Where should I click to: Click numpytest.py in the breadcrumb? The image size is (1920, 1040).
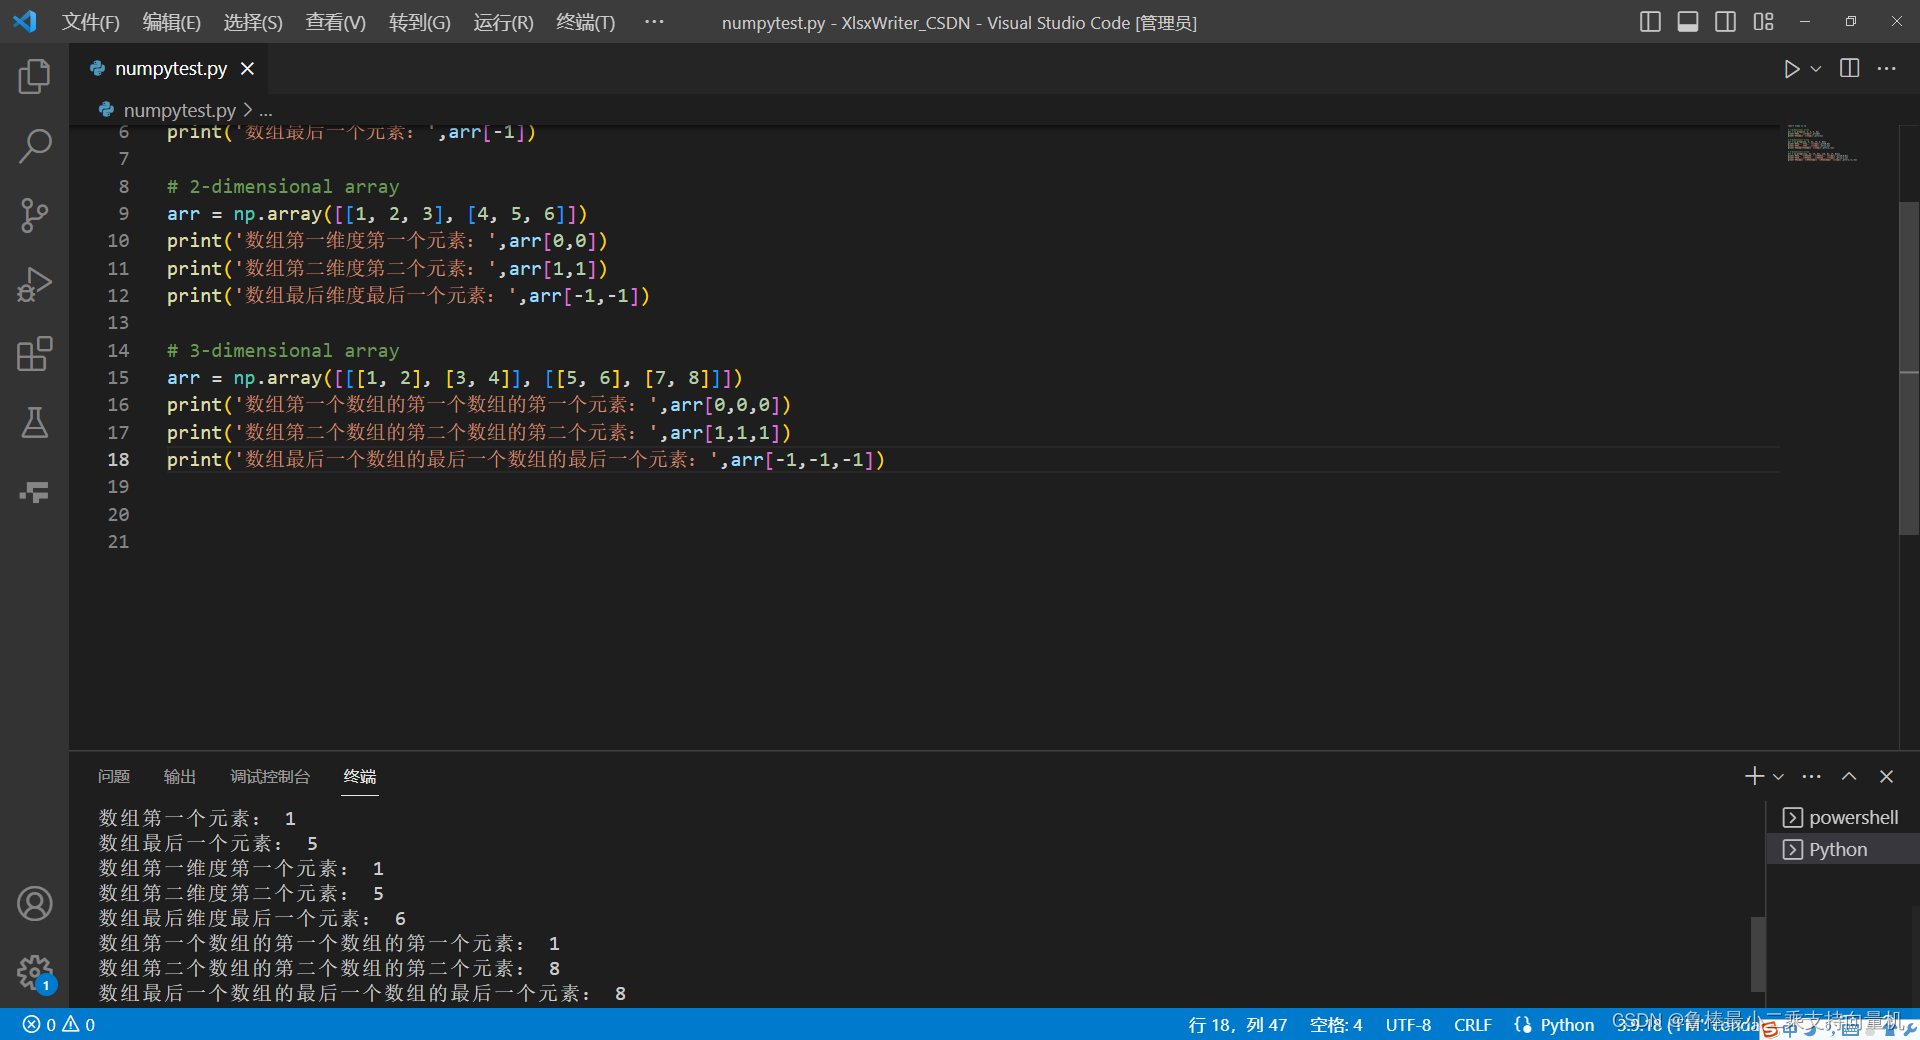pos(179,110)
